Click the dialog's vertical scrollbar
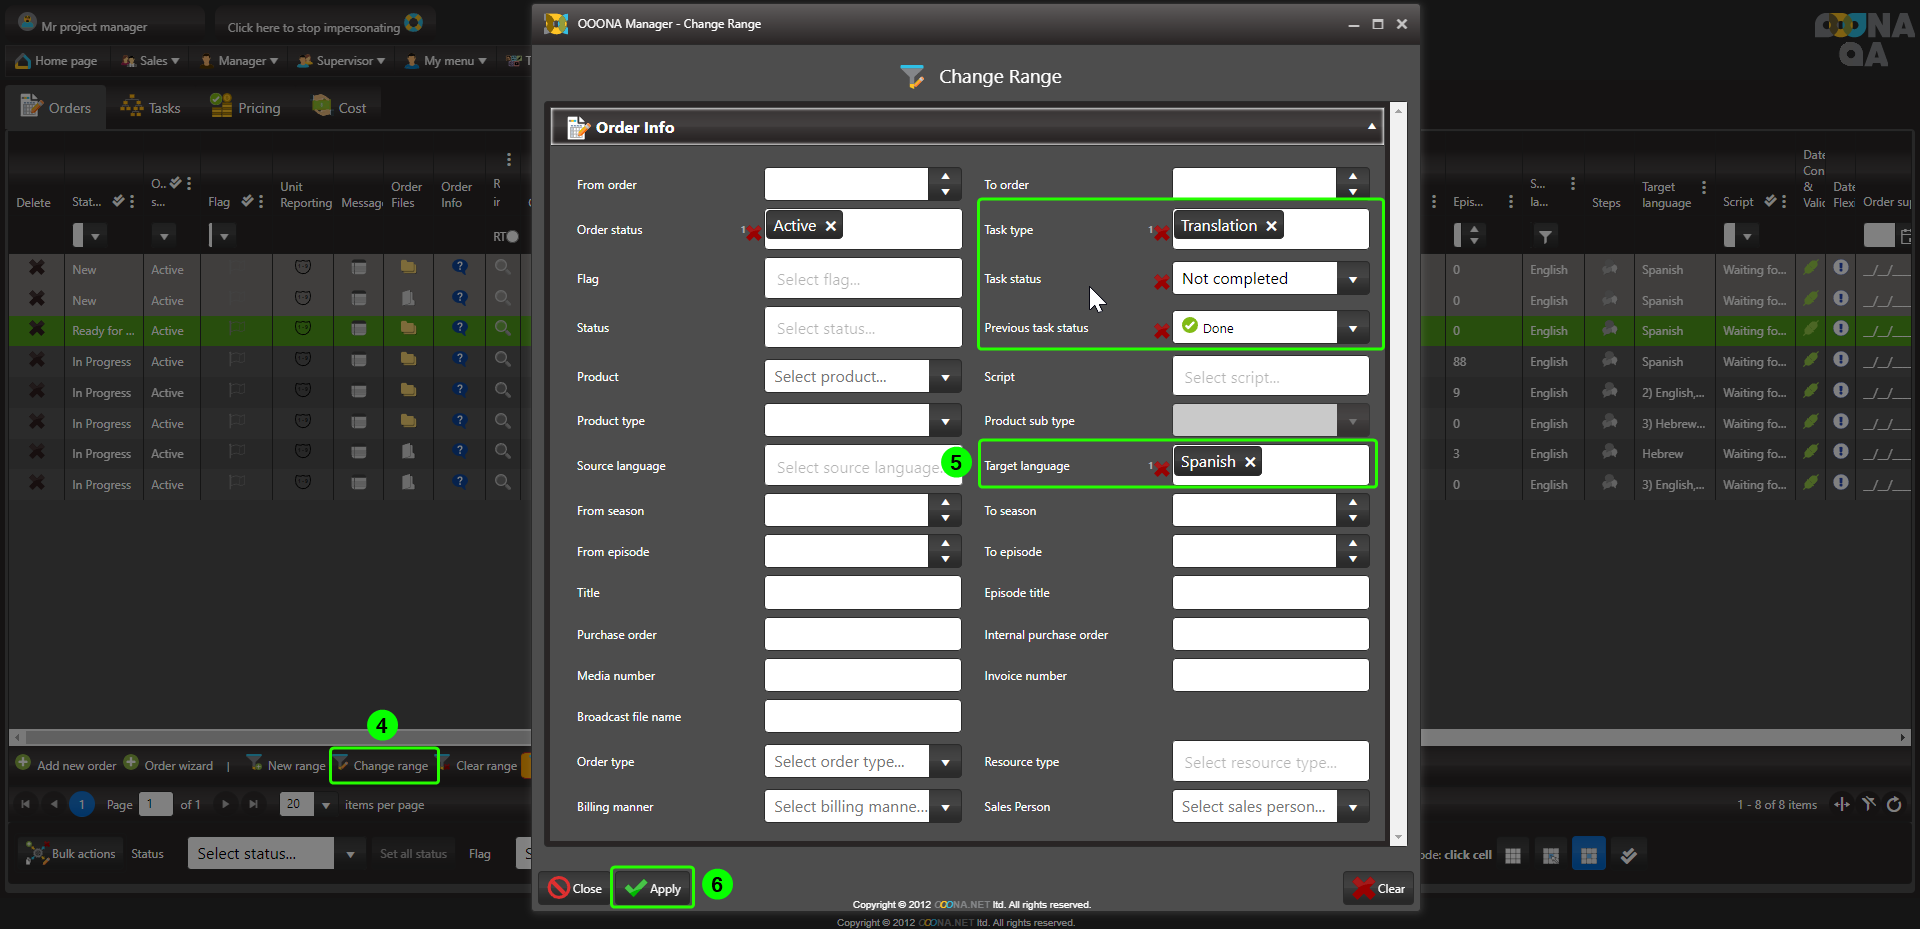Viewport: 1920px width, 929px height. [x=1398, y=470]
